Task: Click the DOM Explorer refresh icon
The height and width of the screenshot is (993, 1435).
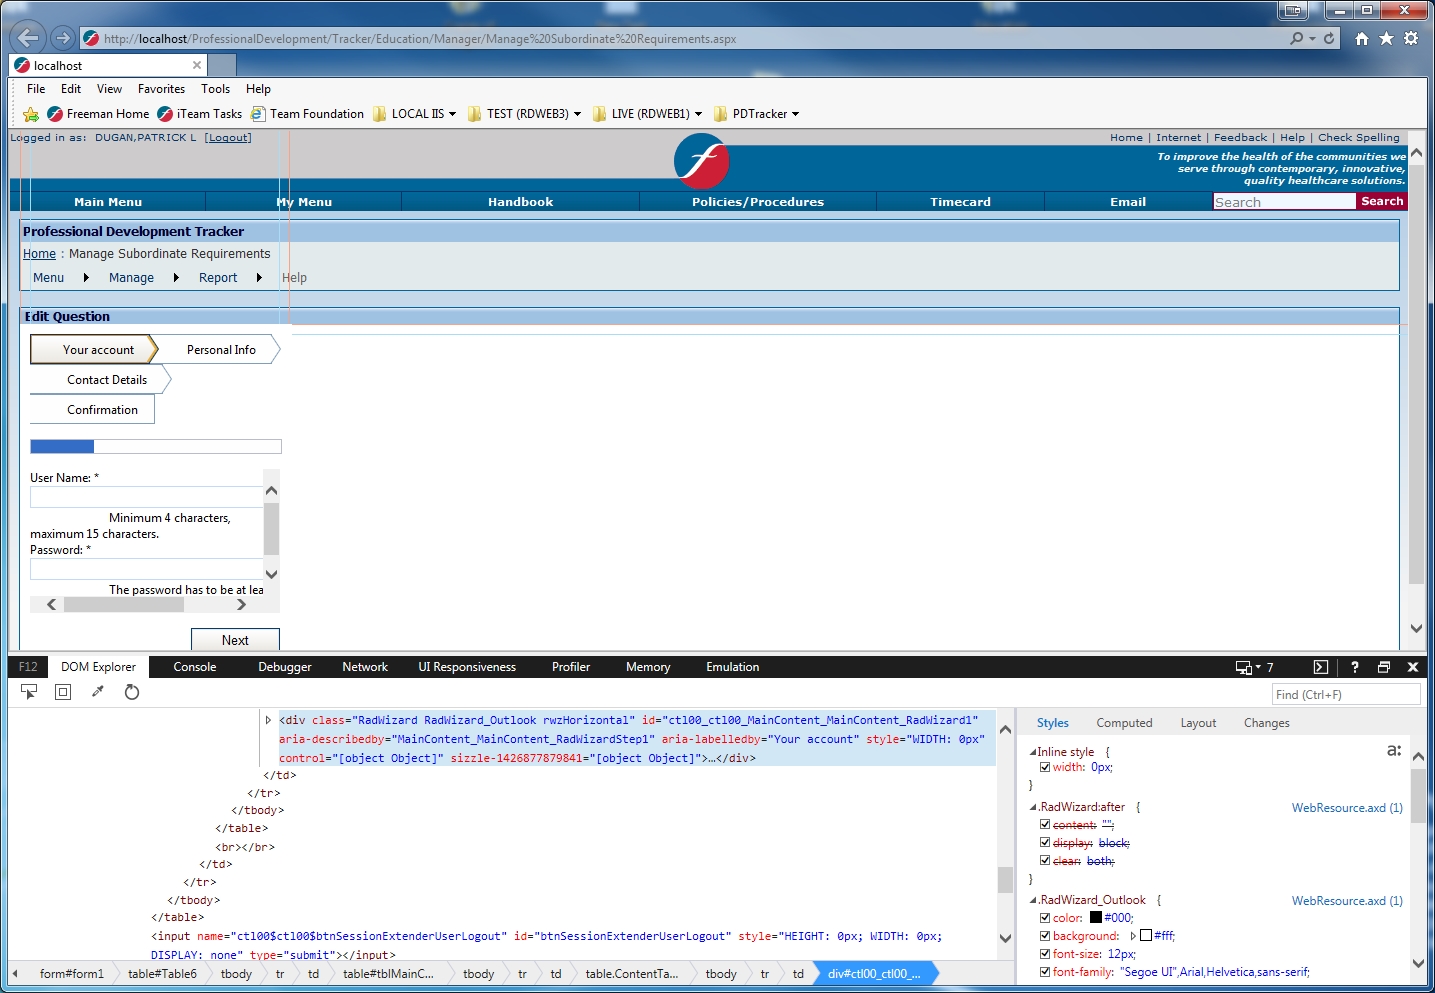Action: click(132, 692)
